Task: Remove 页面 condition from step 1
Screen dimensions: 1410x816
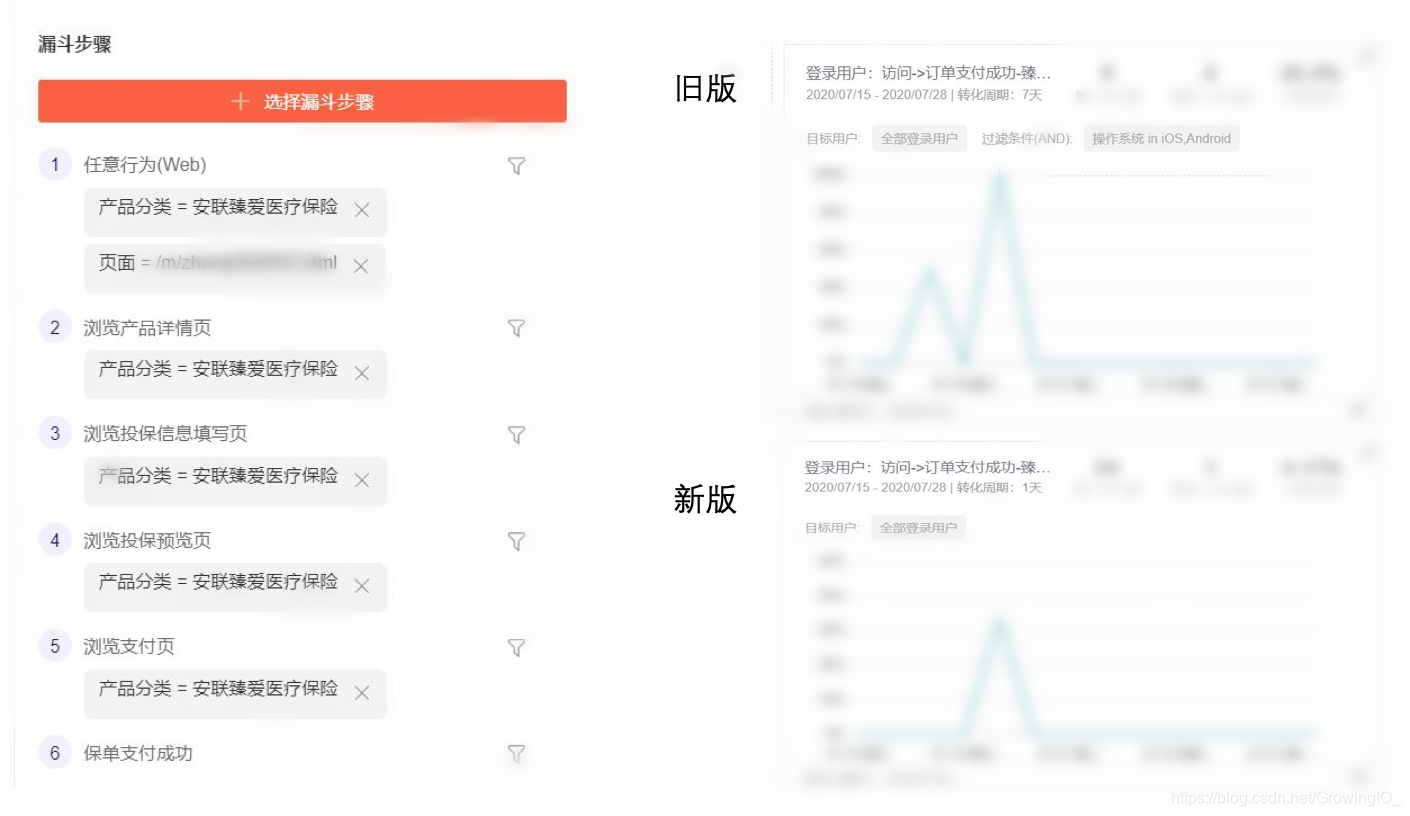Action: pyautogui.click(x=361, y=266)
